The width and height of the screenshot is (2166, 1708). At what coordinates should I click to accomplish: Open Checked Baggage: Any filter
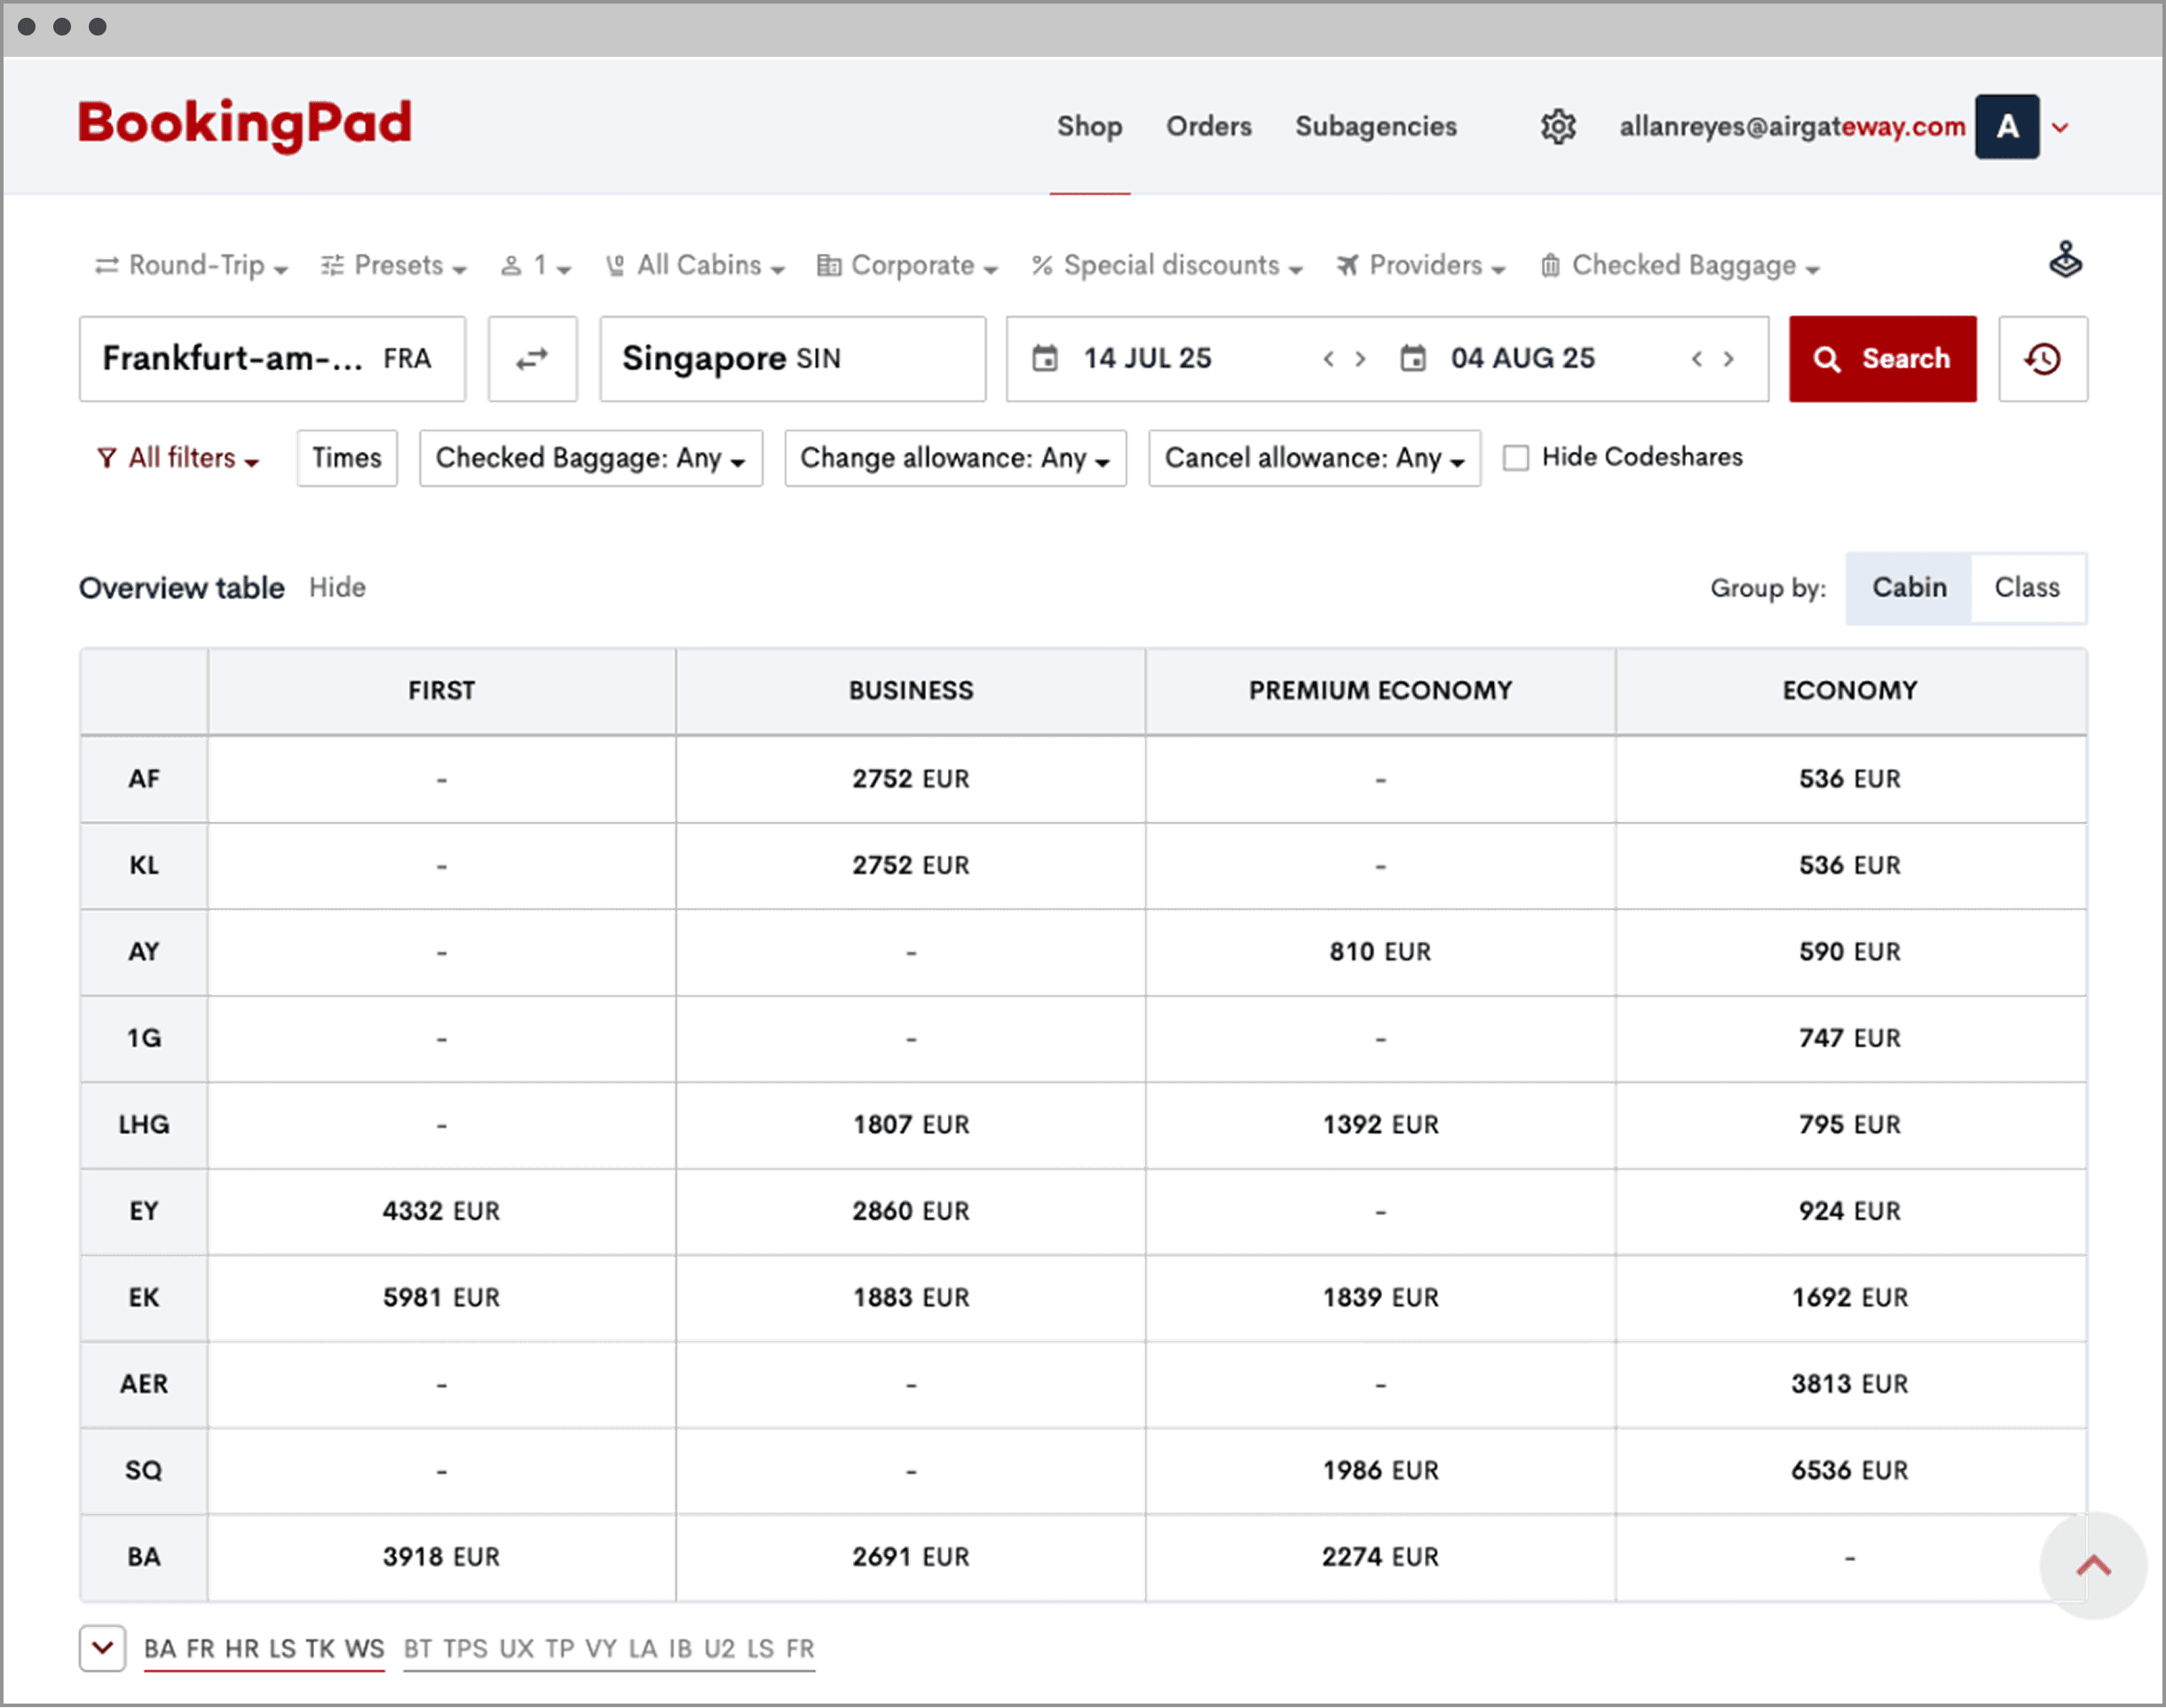click(591, 458)
